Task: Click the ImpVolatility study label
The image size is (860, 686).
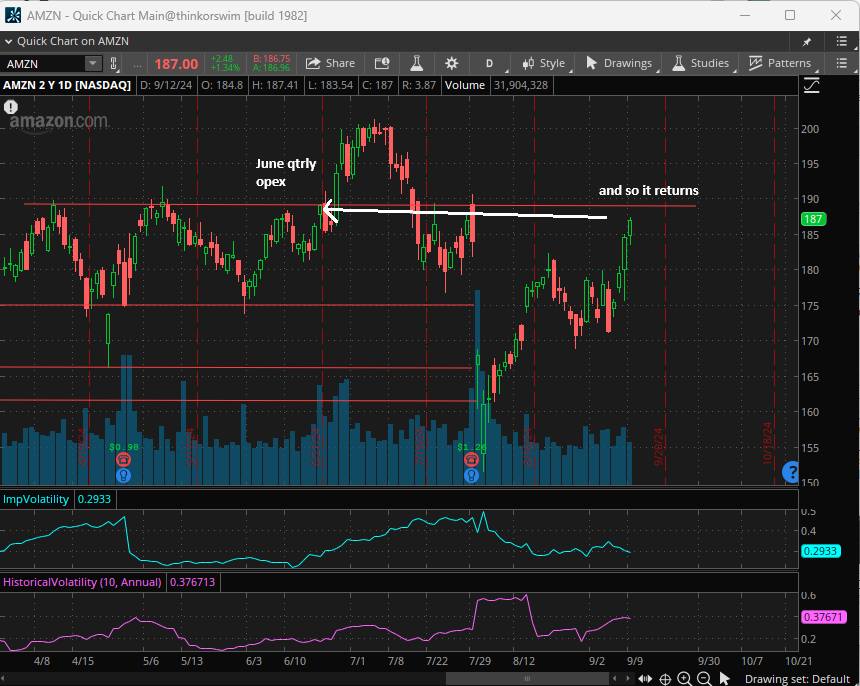Action: 36,500
